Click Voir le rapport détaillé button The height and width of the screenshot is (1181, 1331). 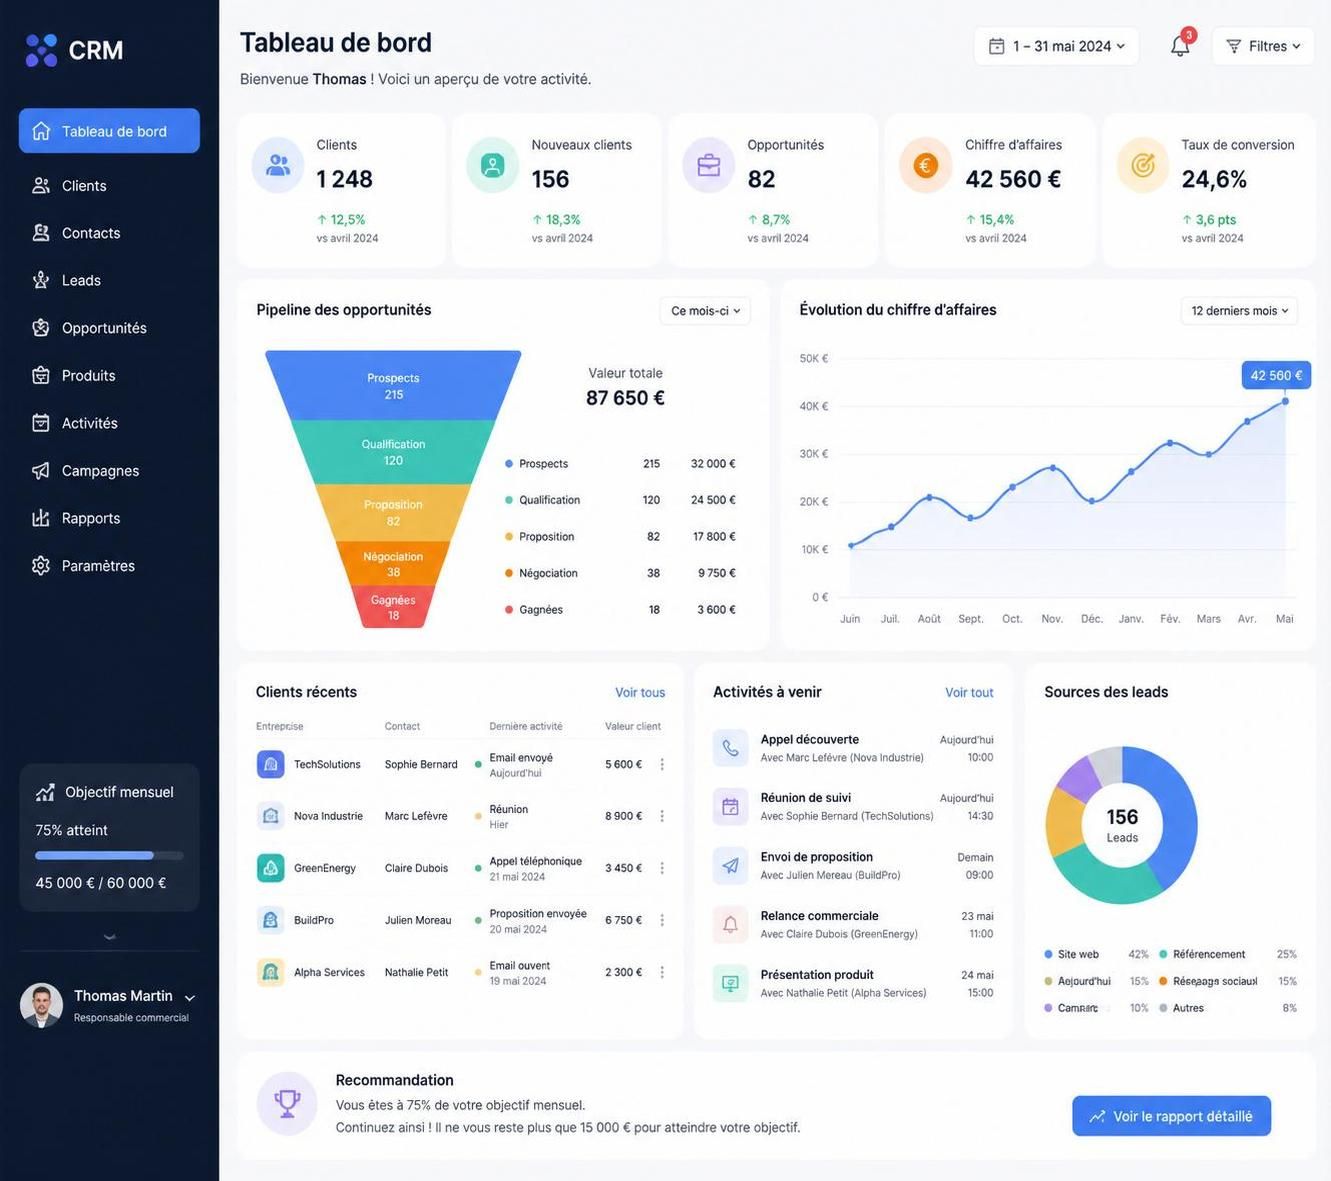[1171, 1116]
